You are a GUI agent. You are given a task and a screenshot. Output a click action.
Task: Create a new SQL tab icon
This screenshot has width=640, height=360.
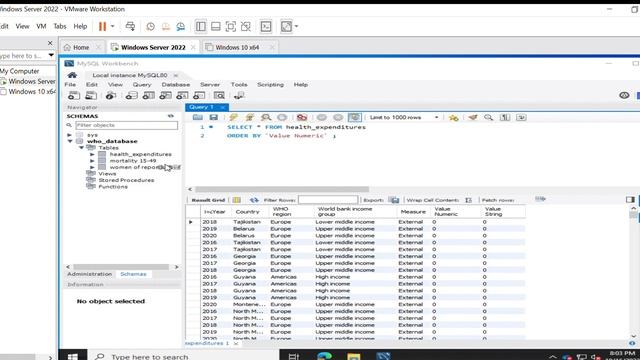click(73, 96)
